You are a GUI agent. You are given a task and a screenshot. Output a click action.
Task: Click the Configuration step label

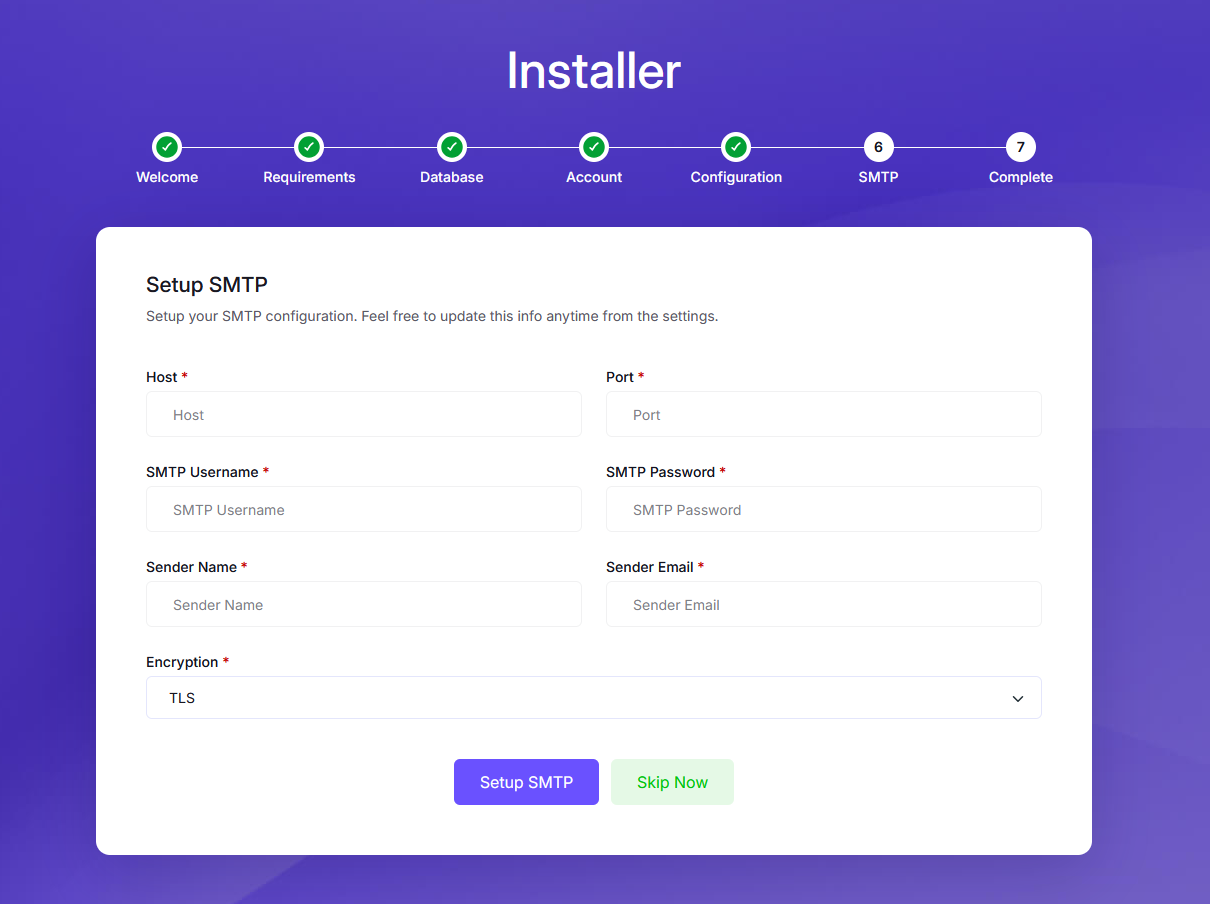(x=736, y=177)
